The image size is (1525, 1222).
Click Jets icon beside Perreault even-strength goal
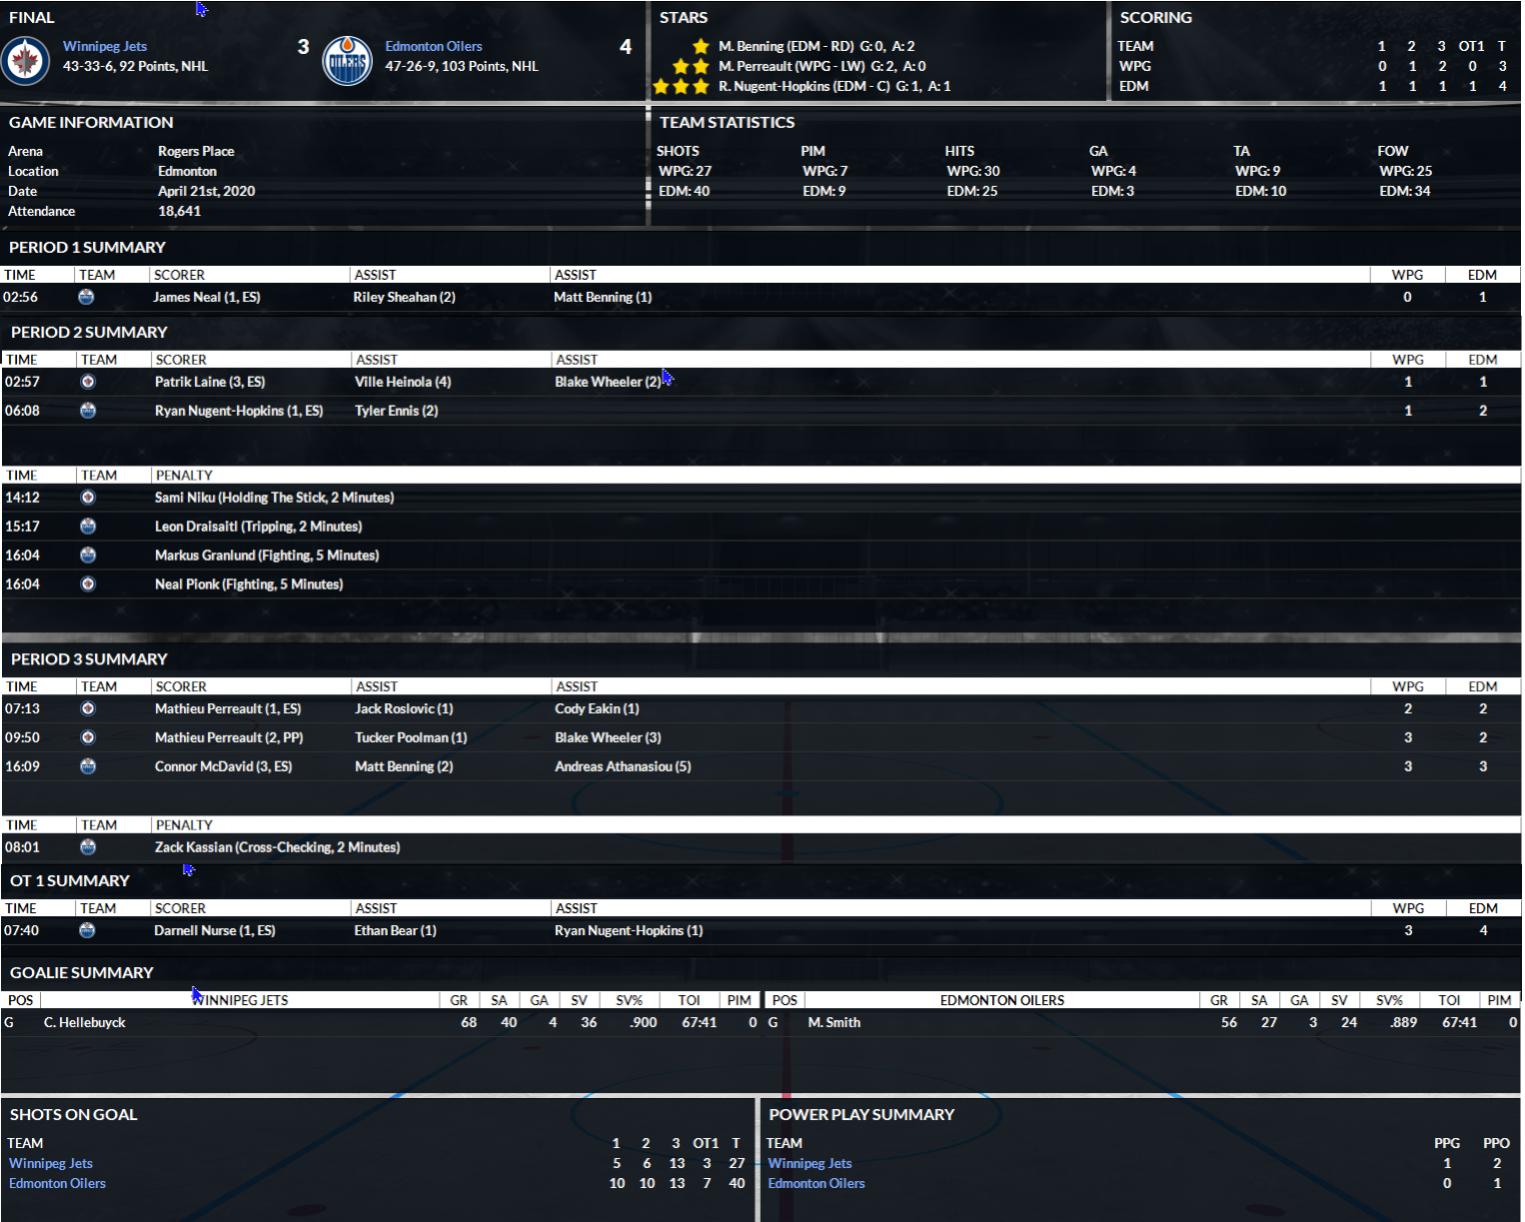[x=88, y=709]
